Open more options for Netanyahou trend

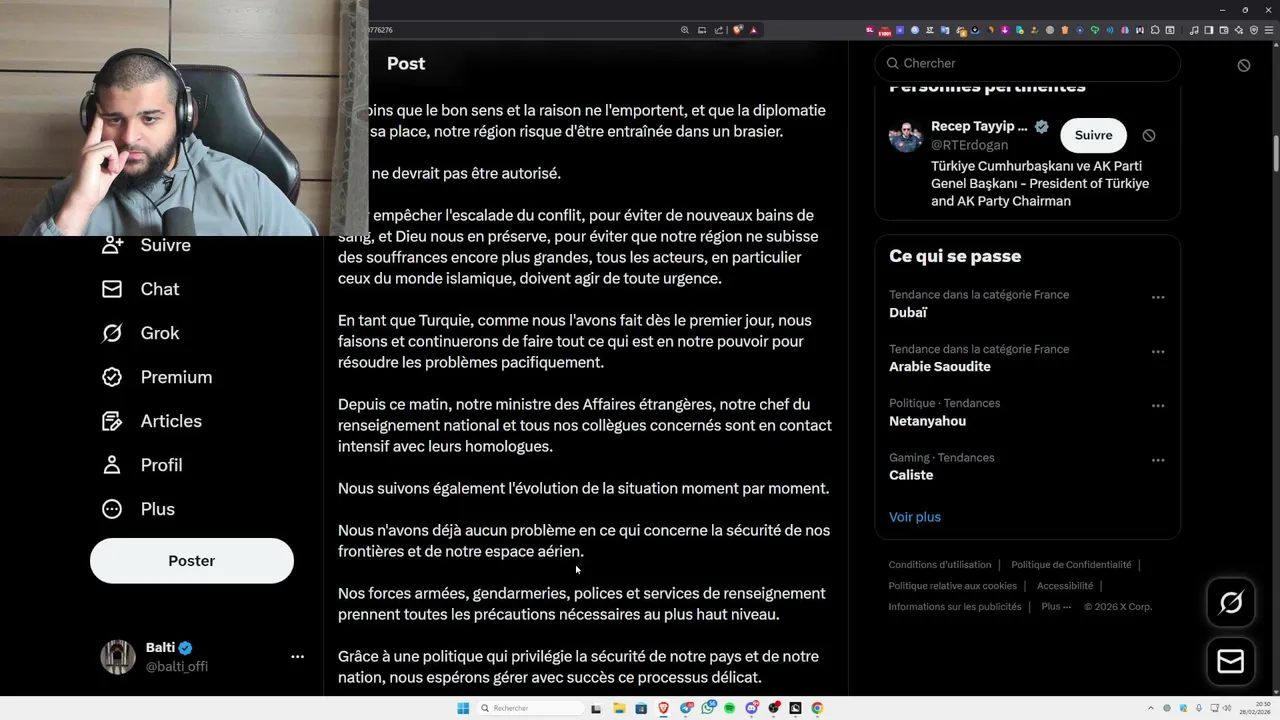point(1158,406)
